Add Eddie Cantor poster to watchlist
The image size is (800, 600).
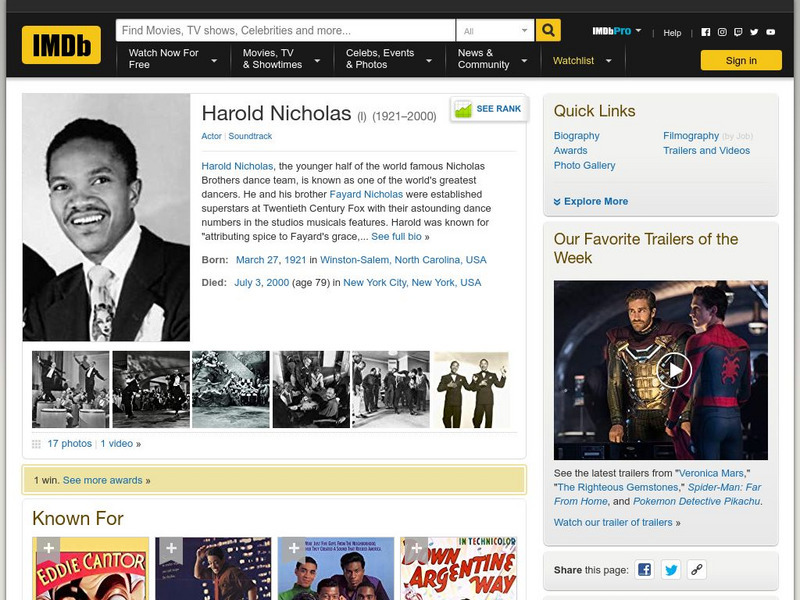tap(48, 548)
